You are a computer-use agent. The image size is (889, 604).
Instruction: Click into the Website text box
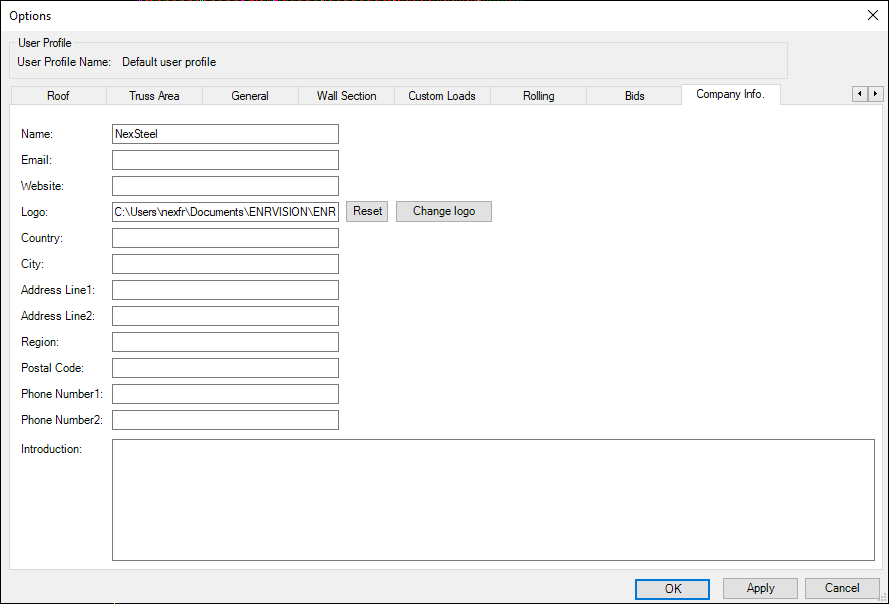tap(225, 186)
